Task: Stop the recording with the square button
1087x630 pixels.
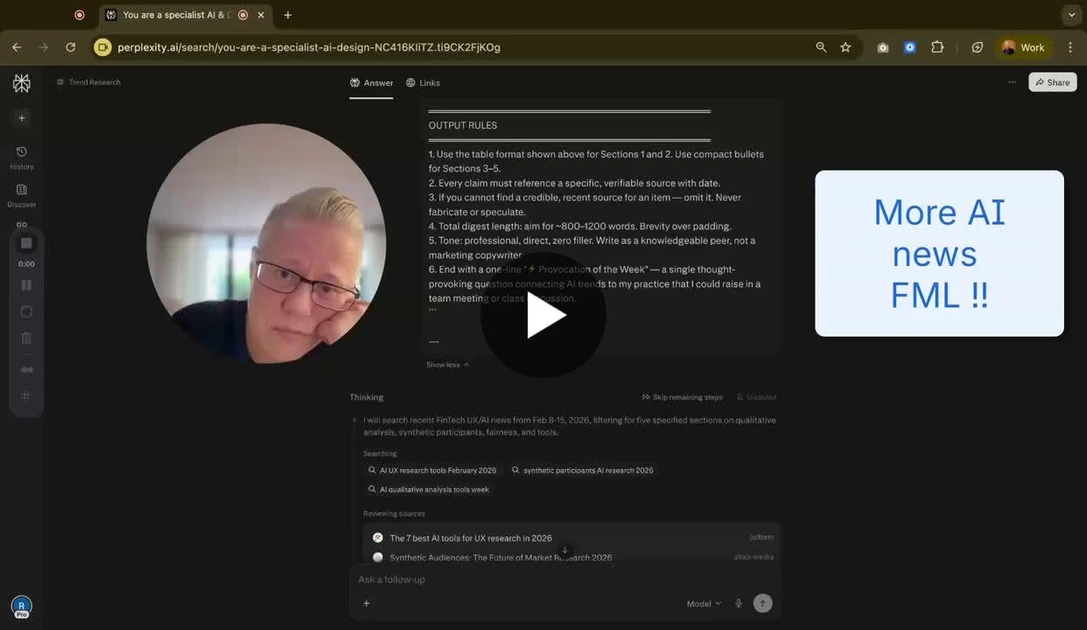Action: 26,243
